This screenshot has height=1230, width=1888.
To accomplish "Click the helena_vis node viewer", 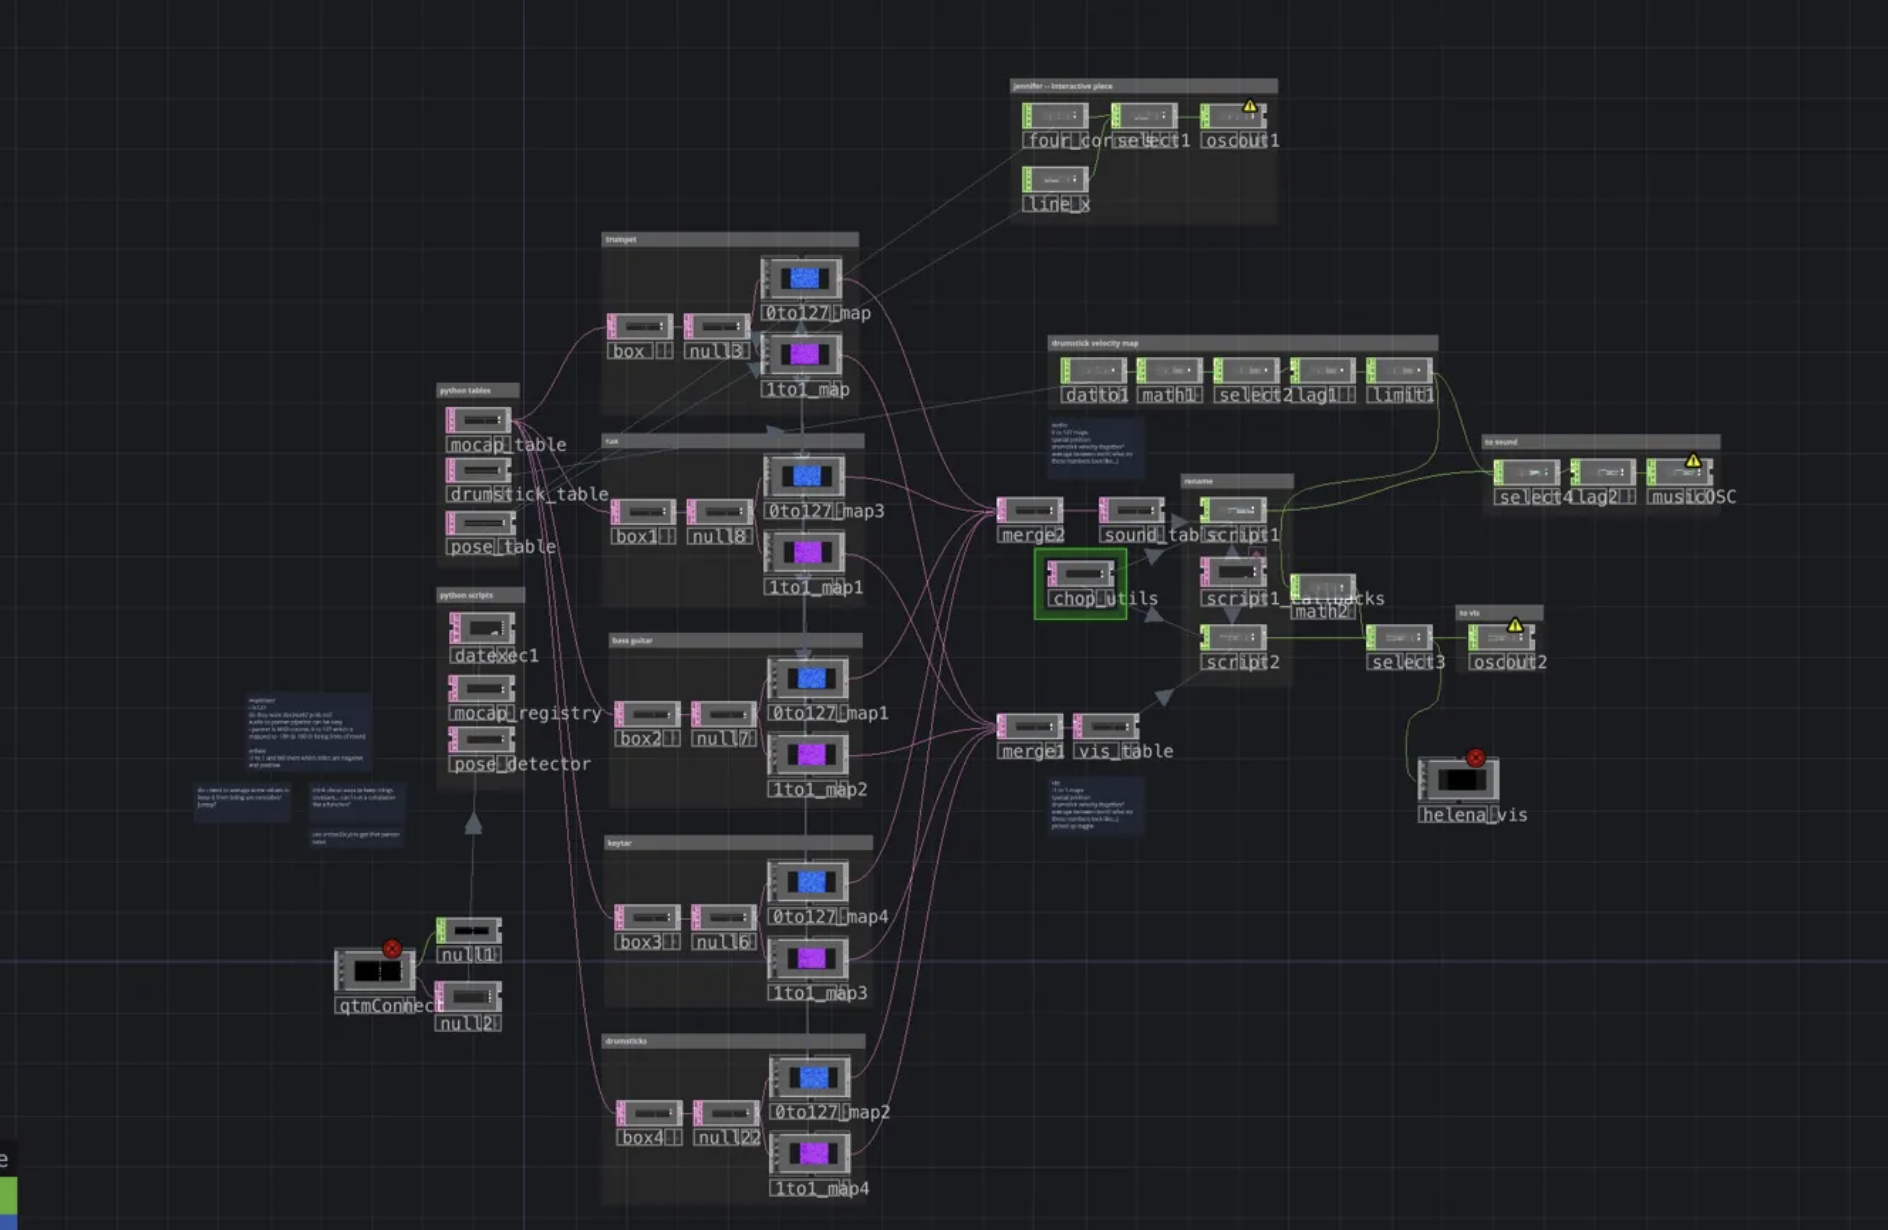I will (1459, 780).
